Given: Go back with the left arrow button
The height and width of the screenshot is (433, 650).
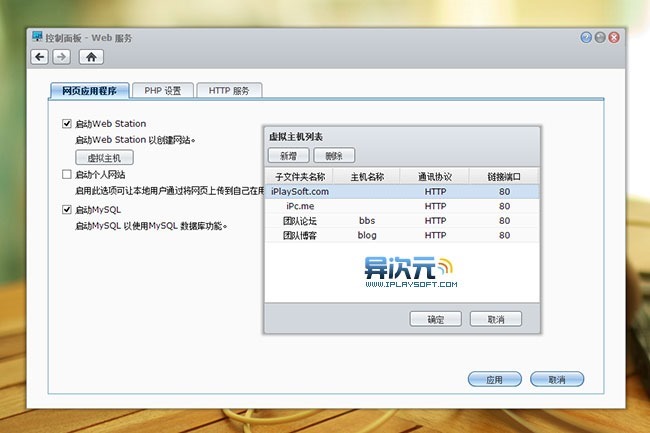Looking at the screenshot, I should [x=40, y=57].
